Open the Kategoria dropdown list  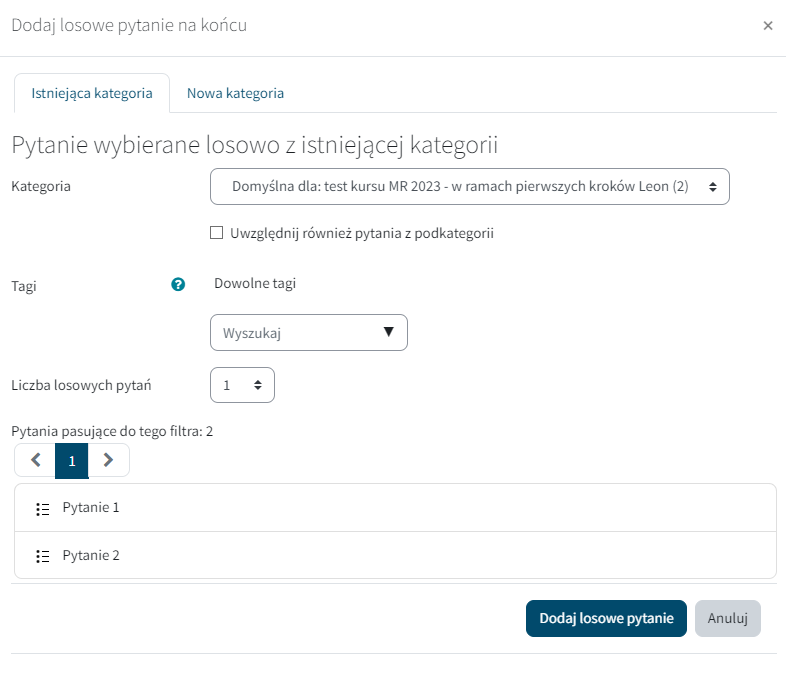[470, 186]
